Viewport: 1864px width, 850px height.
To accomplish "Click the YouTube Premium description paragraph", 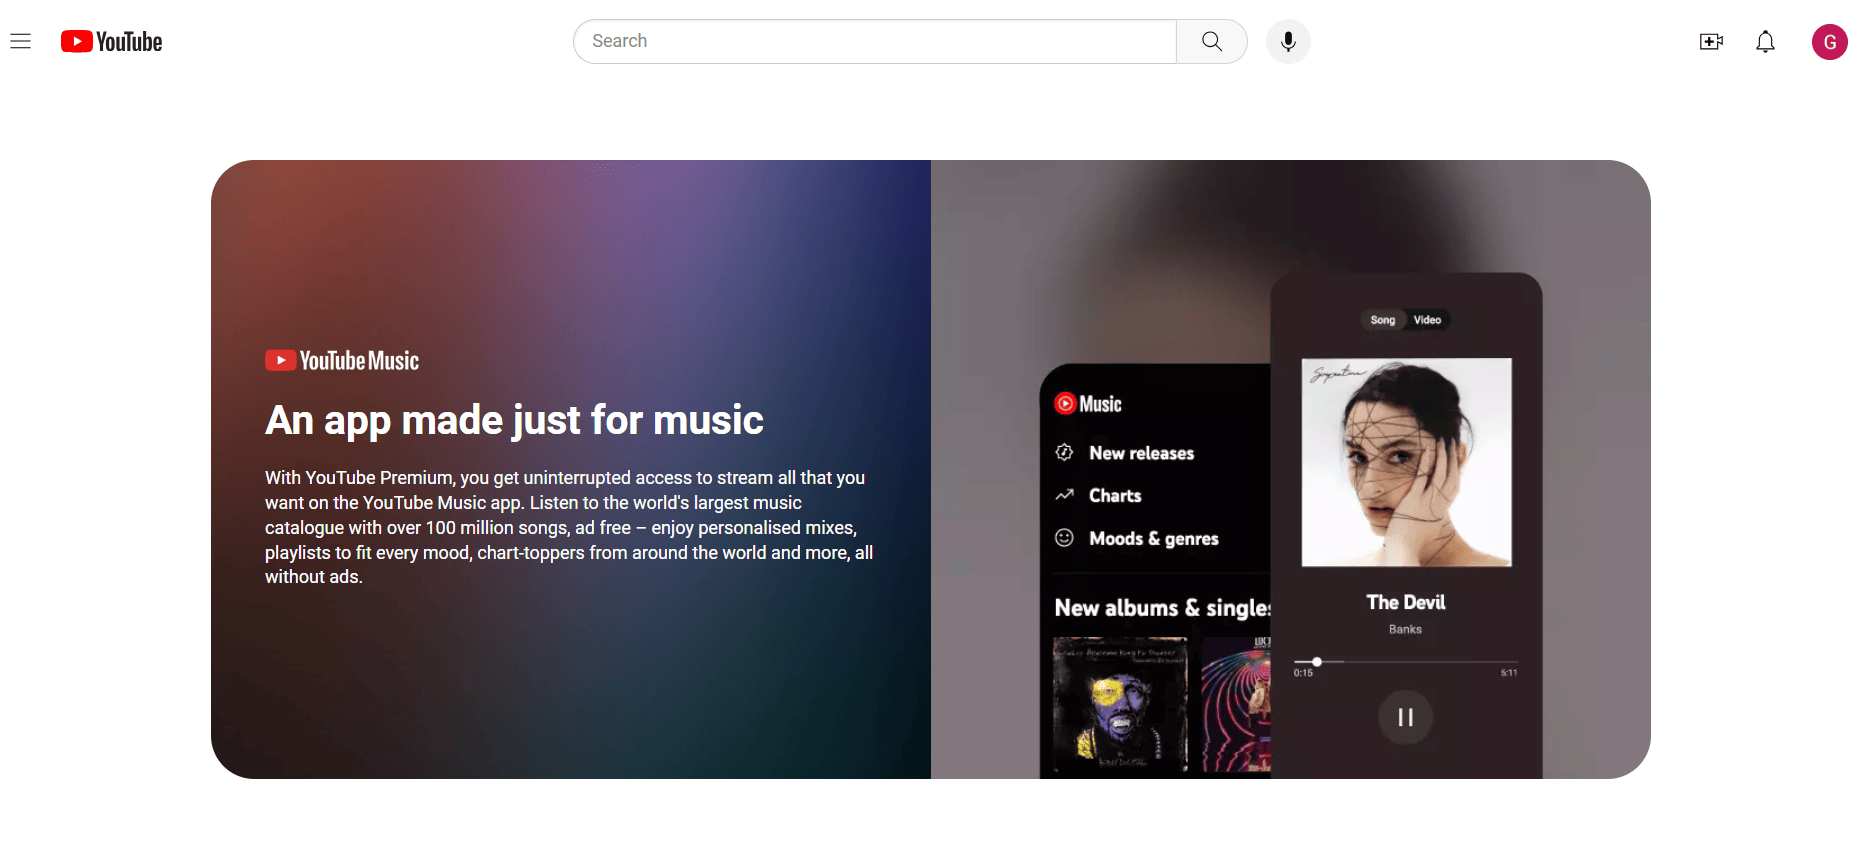I will (569, 527).
